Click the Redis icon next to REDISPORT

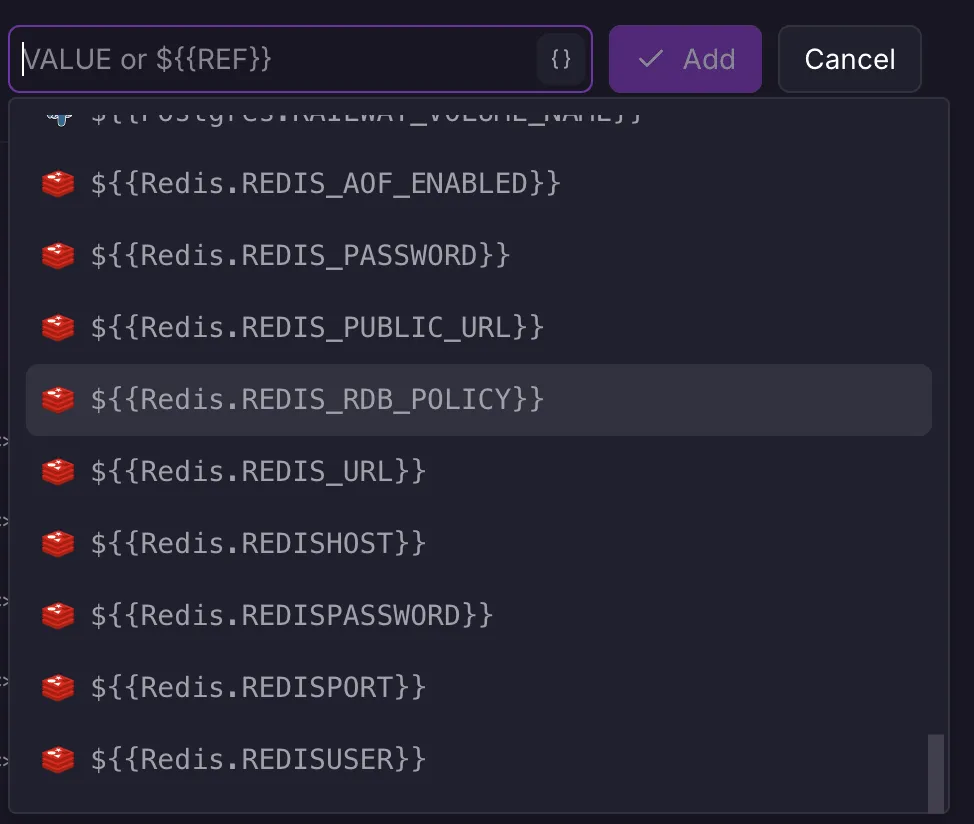click(x=58, y=688)
